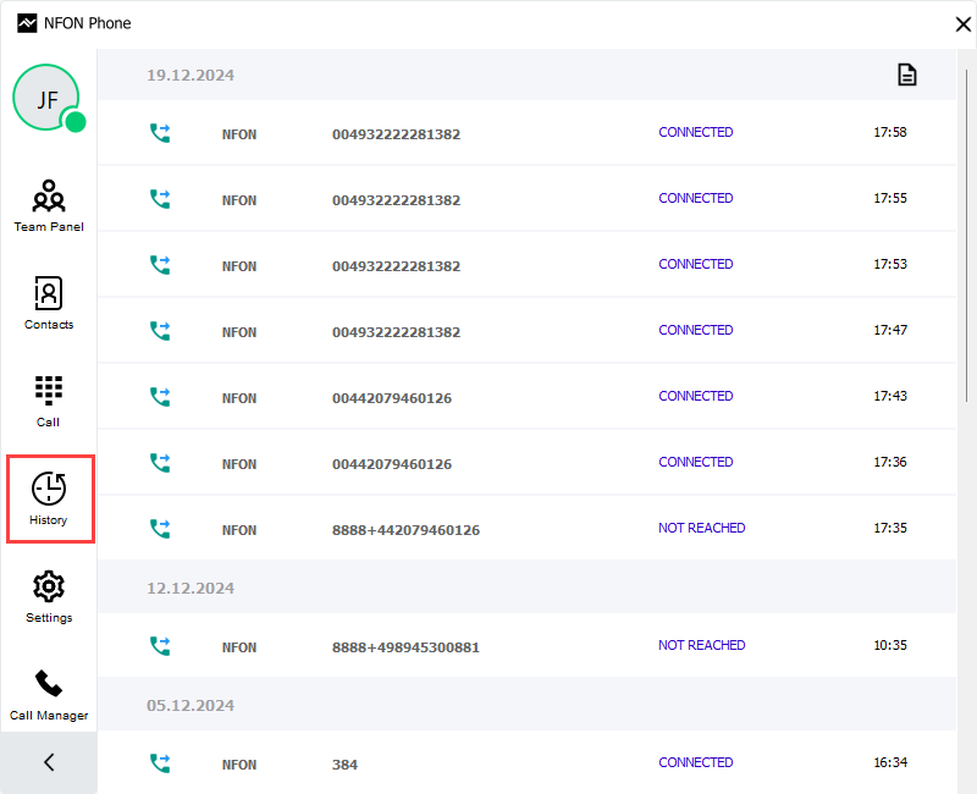Open the Team Panel view
The height and width of the screenshot is (794, 977).
pyautogui.click(x=49, y=206)
